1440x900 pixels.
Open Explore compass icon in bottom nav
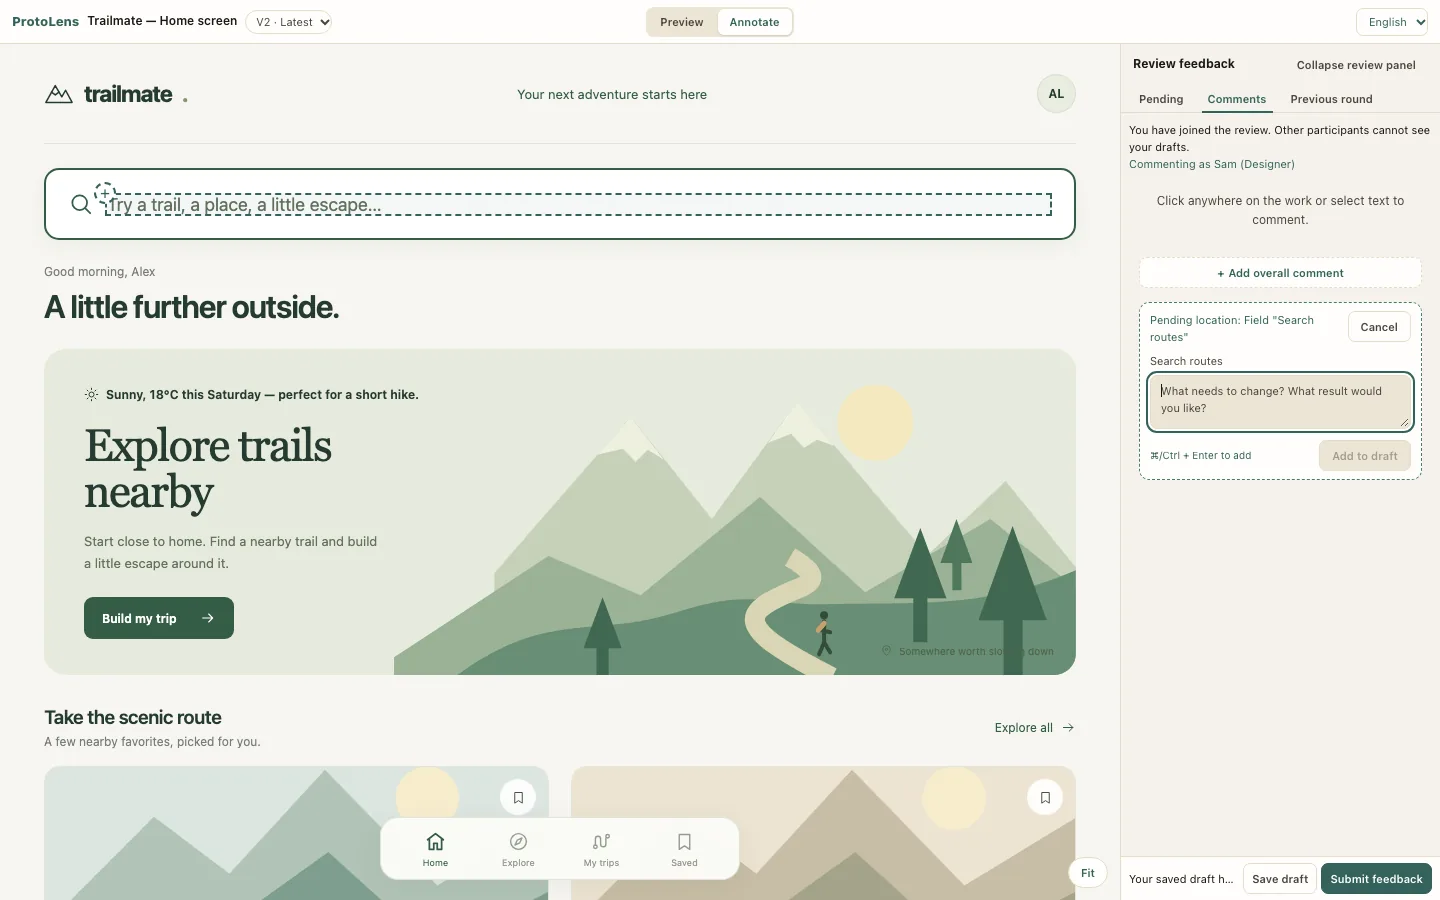518,841
